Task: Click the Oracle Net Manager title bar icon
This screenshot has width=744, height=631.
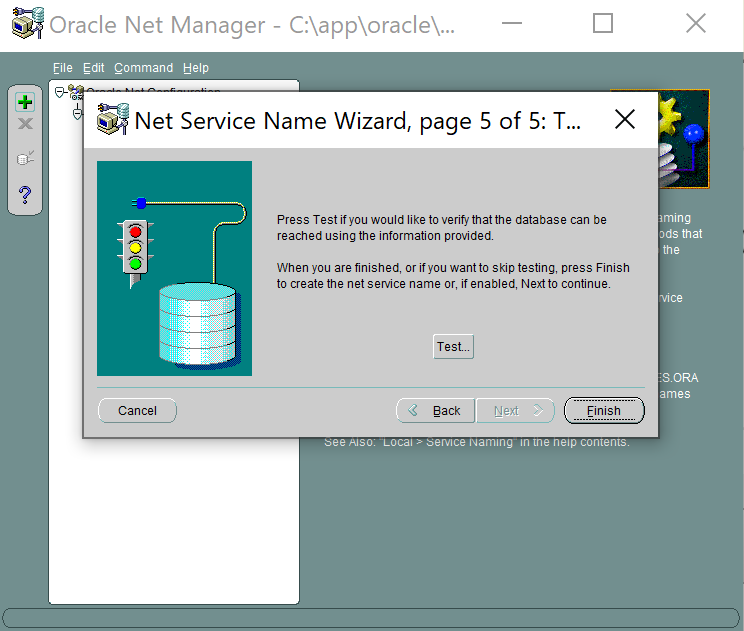Action: (x=26, y=24)
